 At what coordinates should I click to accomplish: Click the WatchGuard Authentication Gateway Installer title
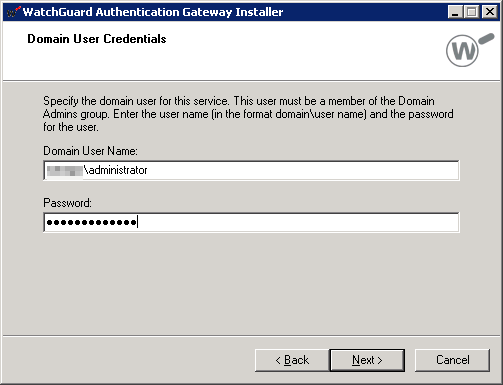click(153, 12)
